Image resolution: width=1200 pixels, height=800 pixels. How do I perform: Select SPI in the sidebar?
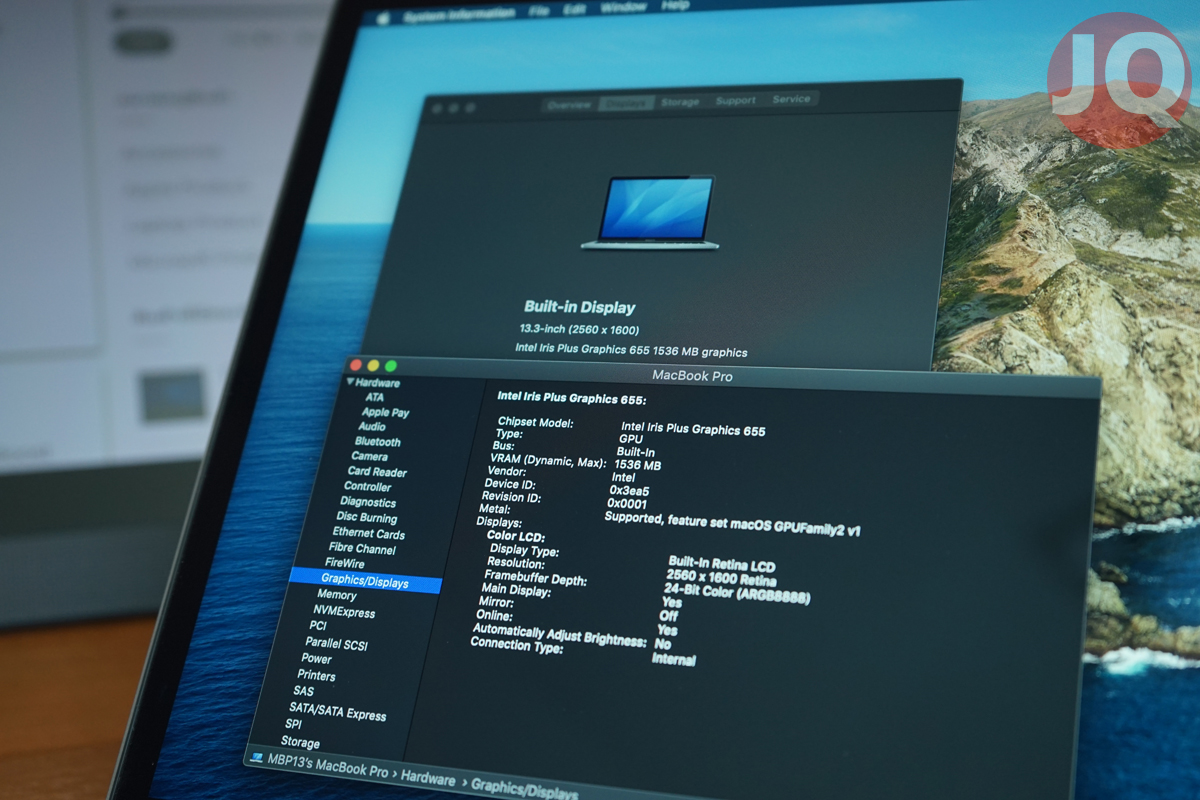(293, 724)
